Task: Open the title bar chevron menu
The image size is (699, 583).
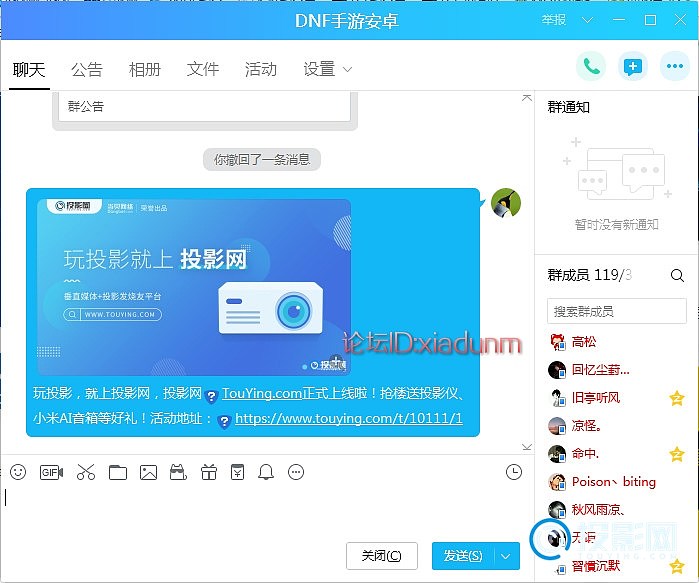Action: (x=588, y=20)
